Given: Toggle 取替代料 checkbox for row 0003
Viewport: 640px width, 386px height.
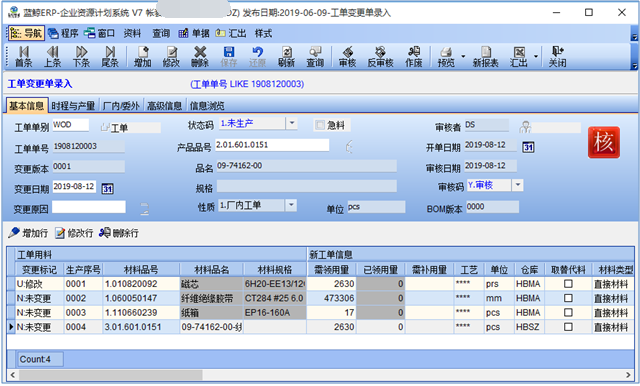Looking at the screenshot, I should point(568,313).
